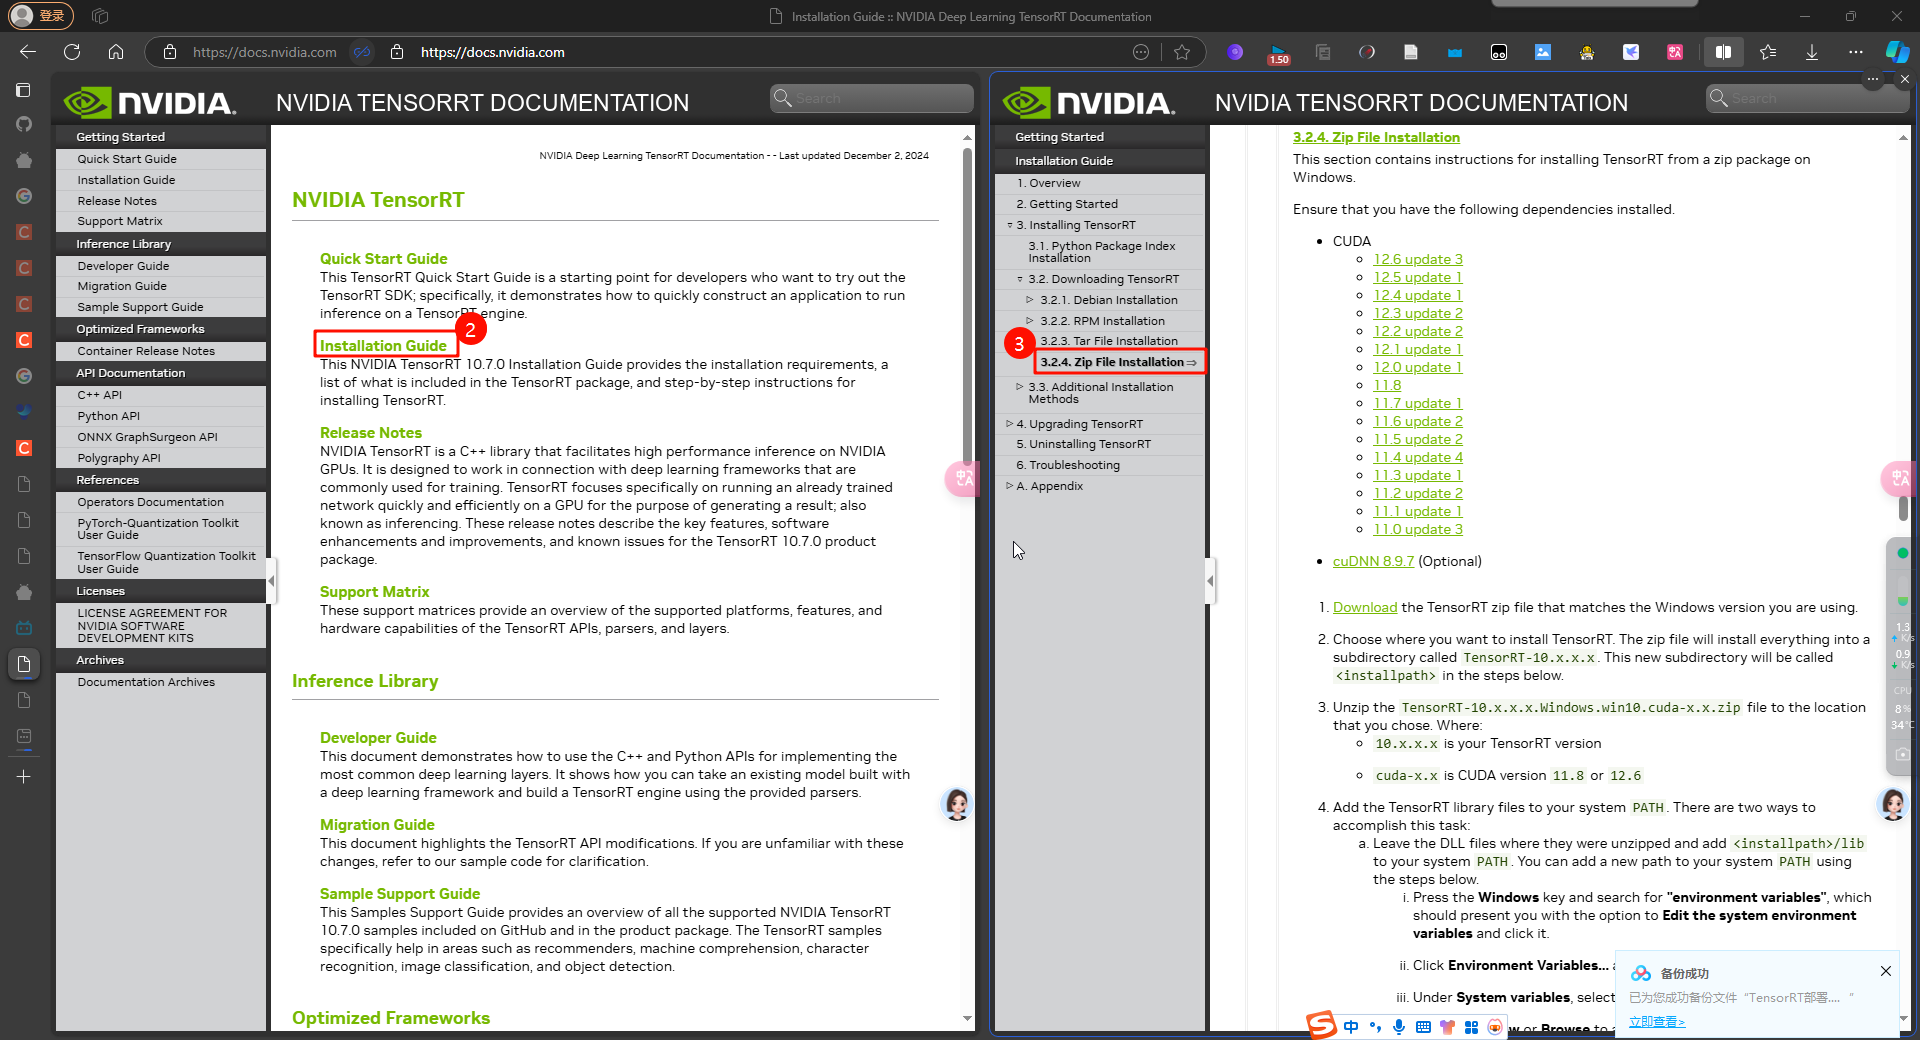Collapse the left pane navigation sidebar handle
The height and width of the screenshot is (1040, 1920).
(x=271, y=581)
